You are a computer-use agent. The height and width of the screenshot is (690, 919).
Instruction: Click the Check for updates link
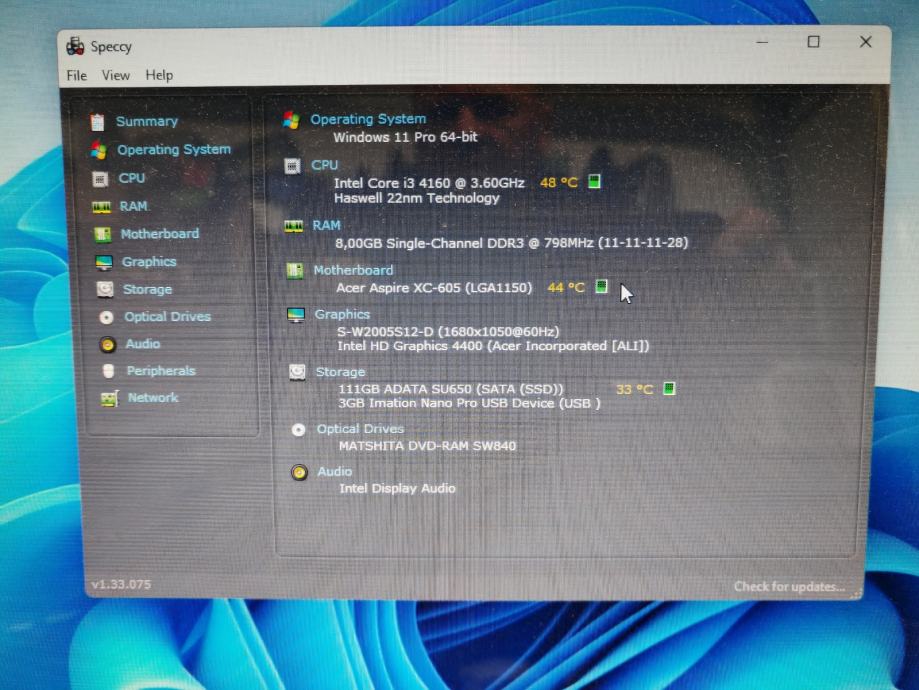(789, 586)
